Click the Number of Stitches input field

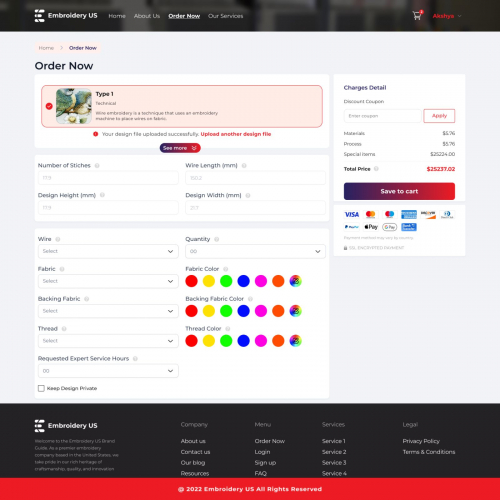(x=108, y=178)
